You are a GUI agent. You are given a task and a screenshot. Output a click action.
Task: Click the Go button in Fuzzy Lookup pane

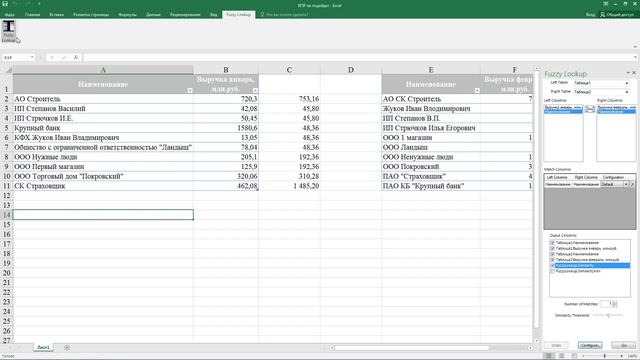tap(623, 346)
